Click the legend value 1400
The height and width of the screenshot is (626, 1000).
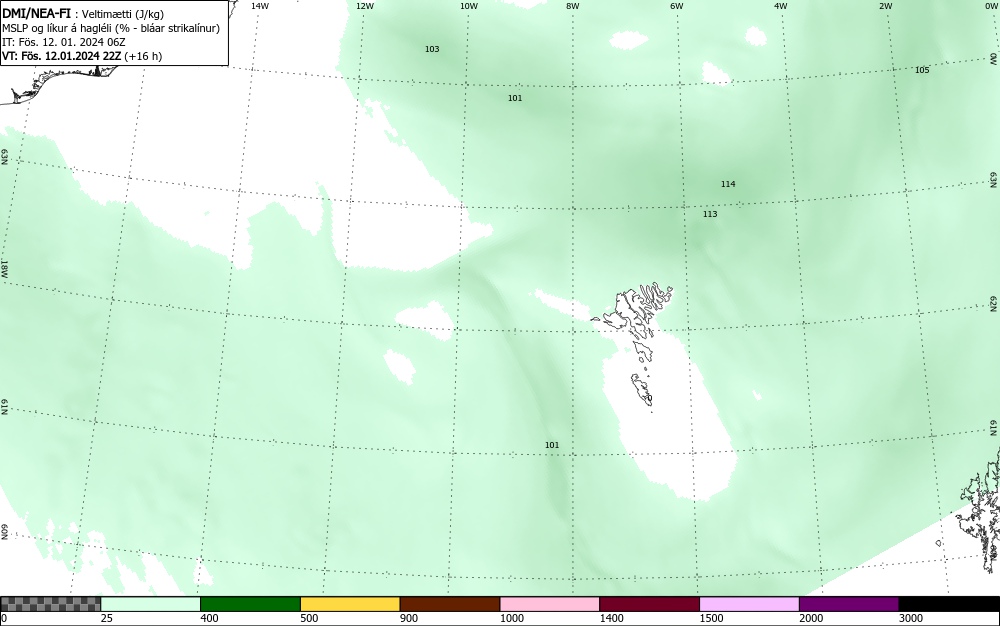[612, 618]
